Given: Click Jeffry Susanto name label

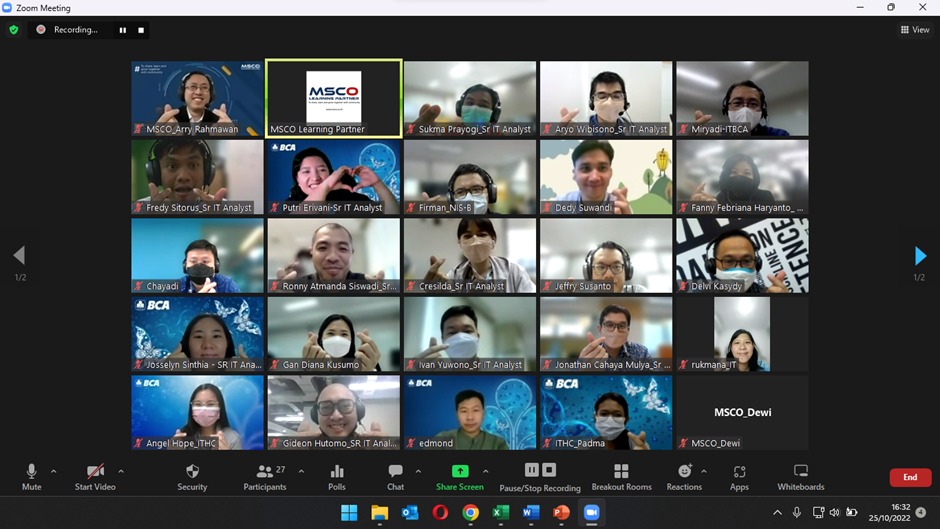Looking at the screenshot, I should (583, 286).
